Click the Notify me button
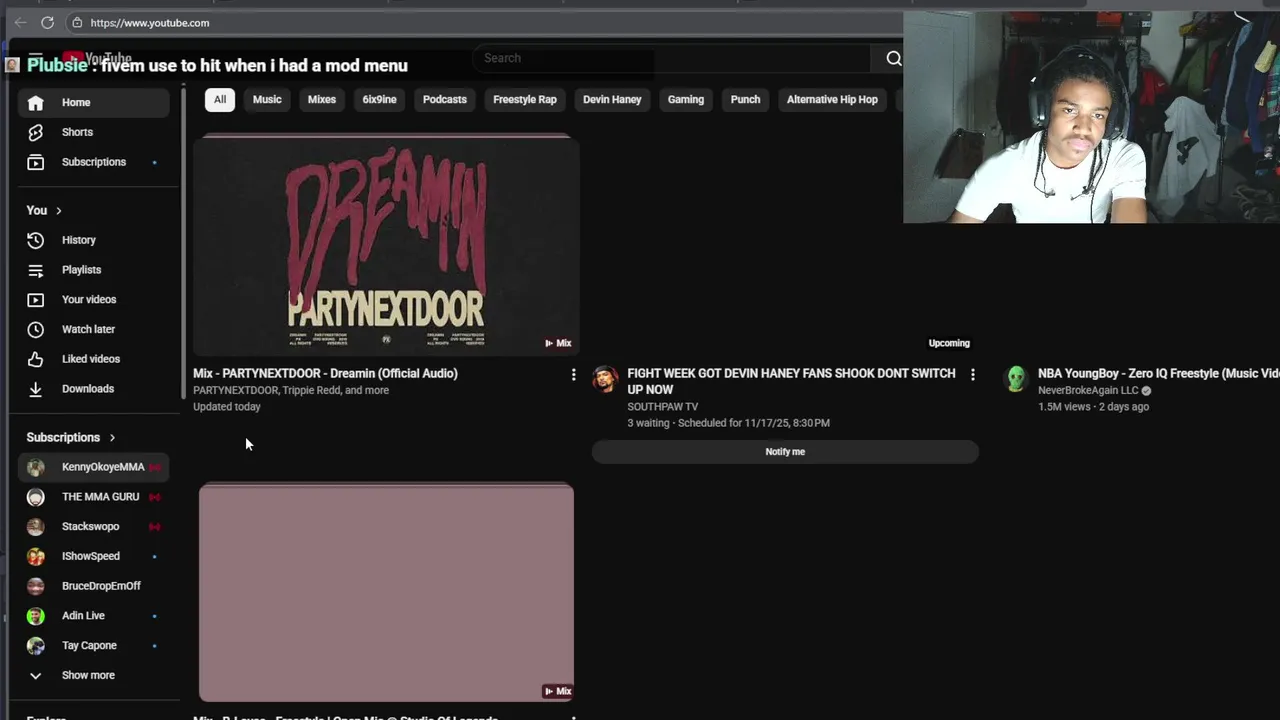The width and height of the screenshot is (1280, 720). 785,452
